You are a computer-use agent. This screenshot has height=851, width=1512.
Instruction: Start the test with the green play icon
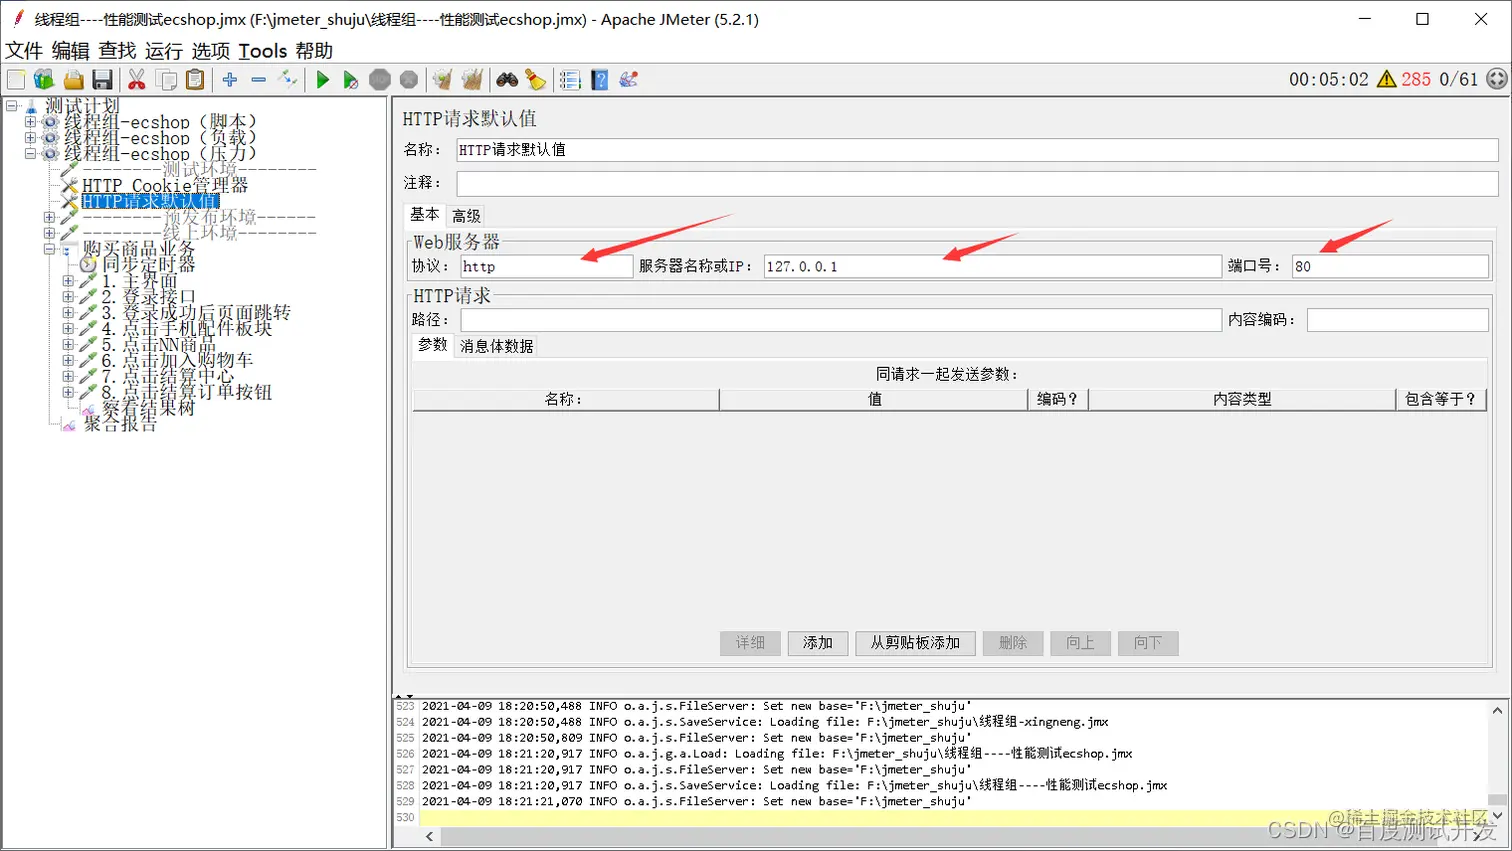[322, 80]
